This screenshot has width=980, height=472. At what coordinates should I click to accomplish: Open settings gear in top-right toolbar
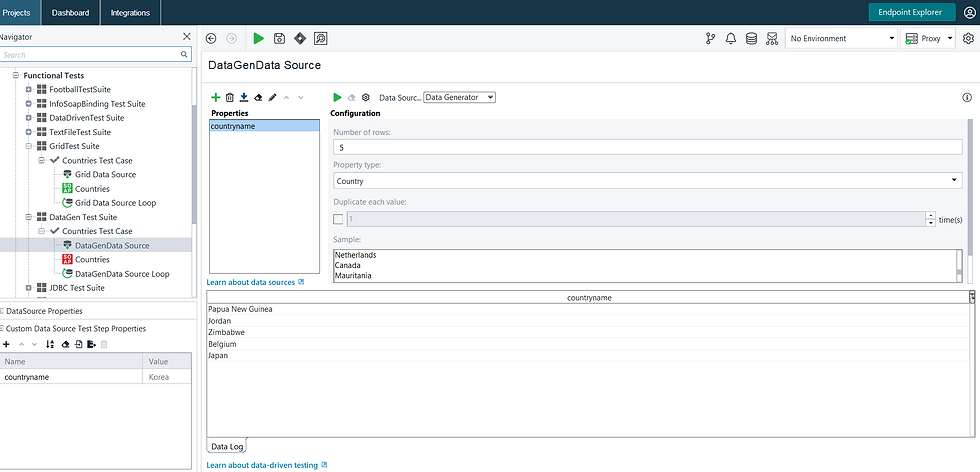(969, 39)
